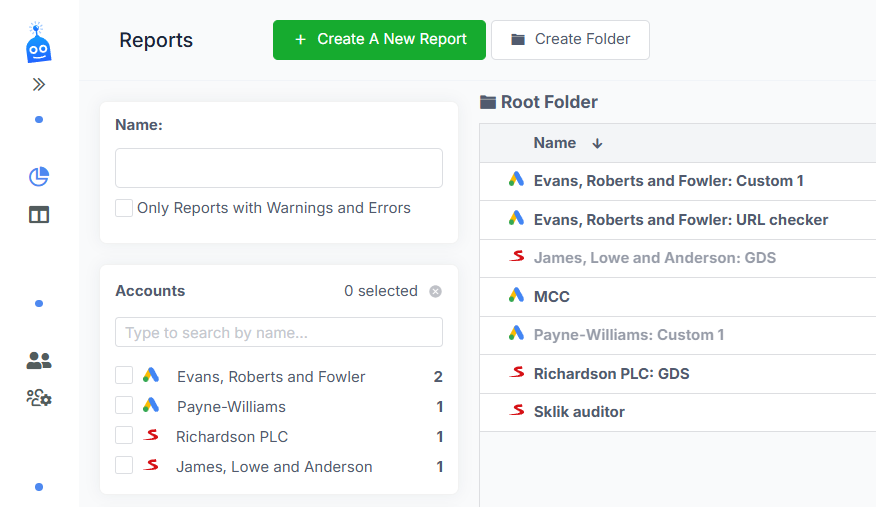Tick the Evans, Roberts and Fowler account checkbox
Screen dimensions: 876x507
click(x=124, y=375)
